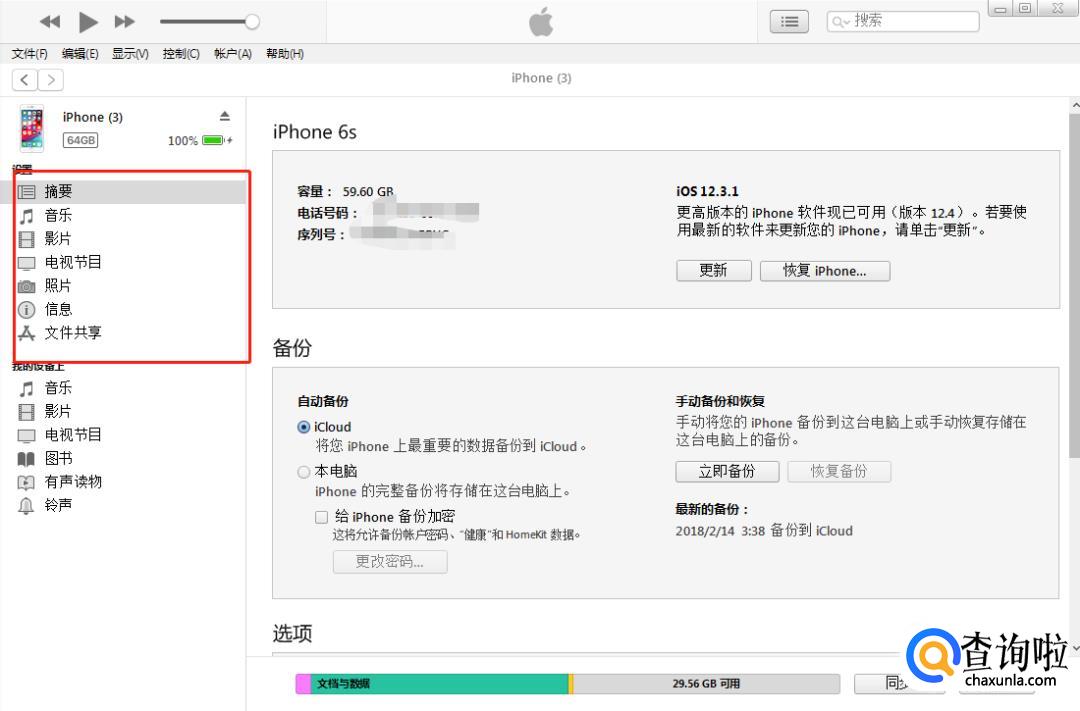Click the 电视节目 TV icon in settings
Image resolution: width=1080 pixels, height=711 pixels.
26,263
